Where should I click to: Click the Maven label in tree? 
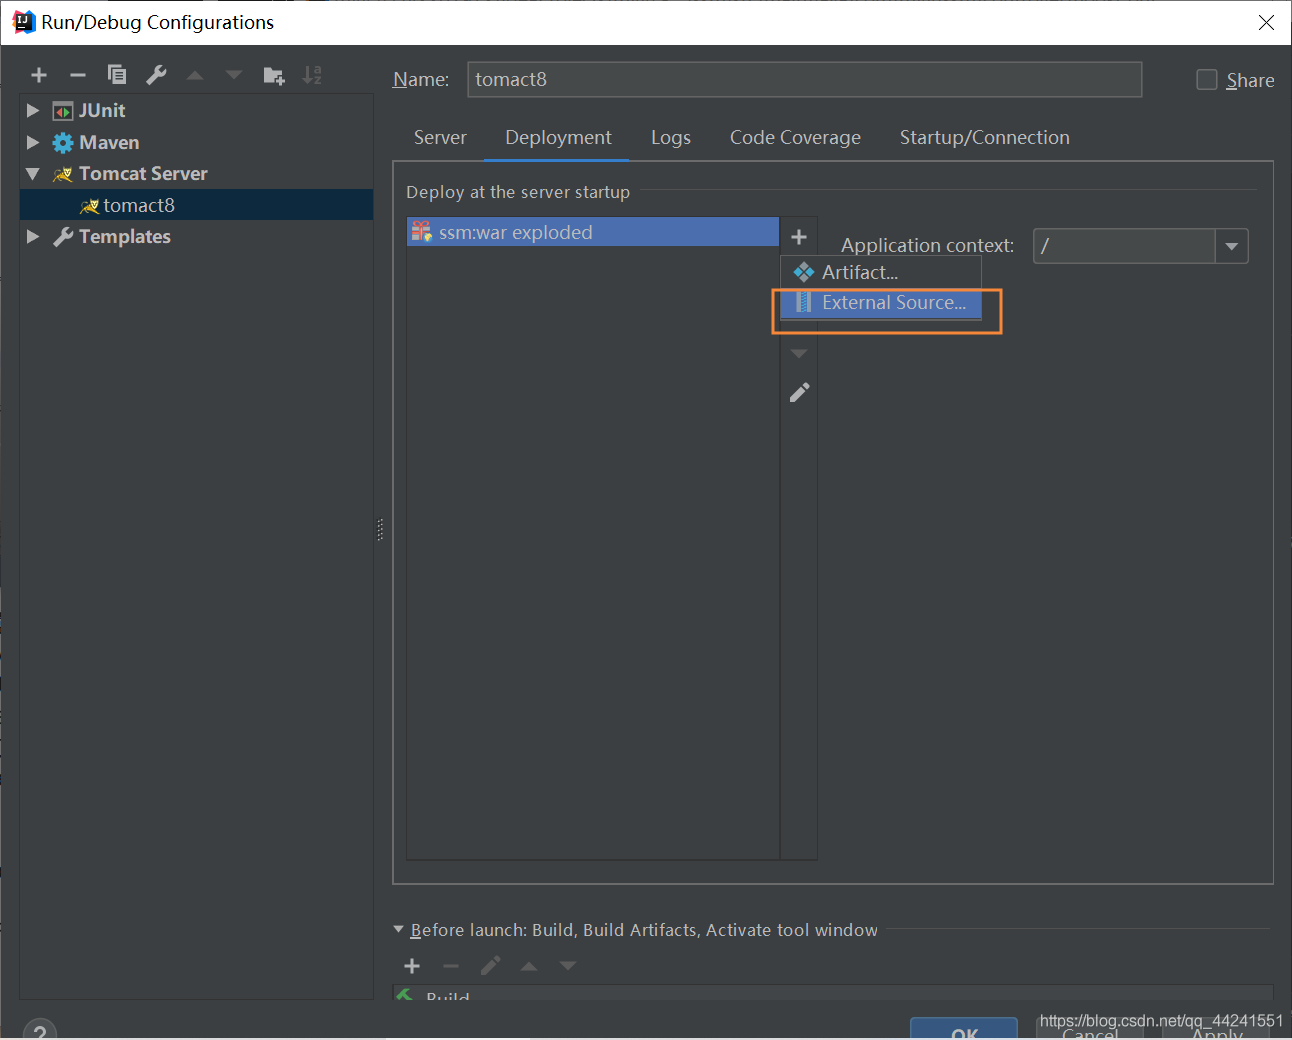[109, 143]
